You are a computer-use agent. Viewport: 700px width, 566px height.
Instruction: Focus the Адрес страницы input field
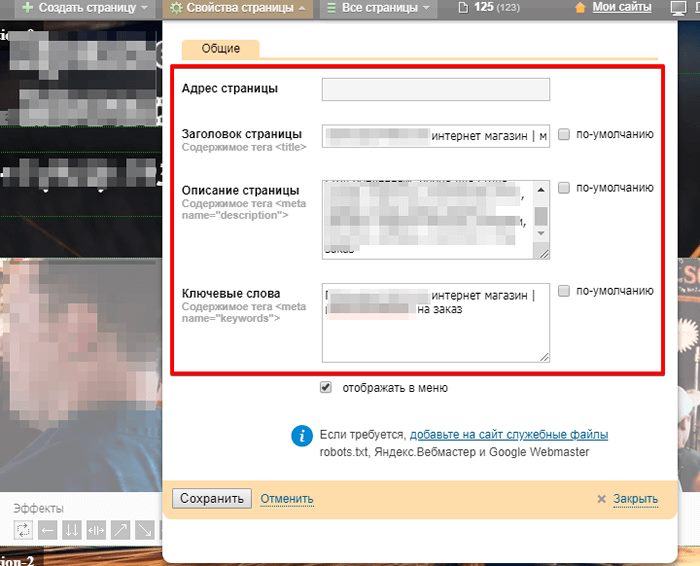click(x=436, y=90)
